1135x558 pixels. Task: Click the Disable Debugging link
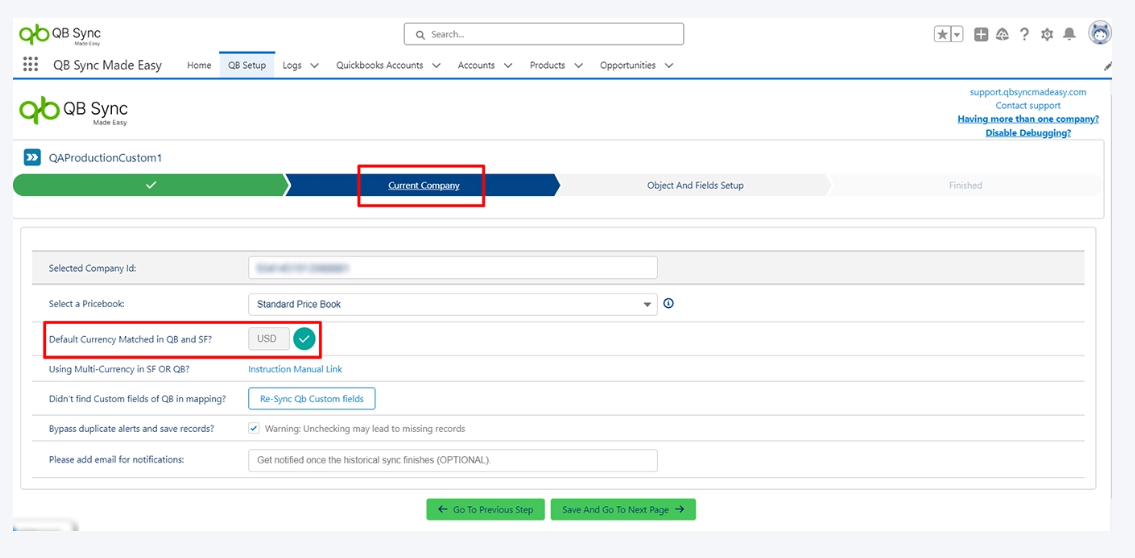1028,133
